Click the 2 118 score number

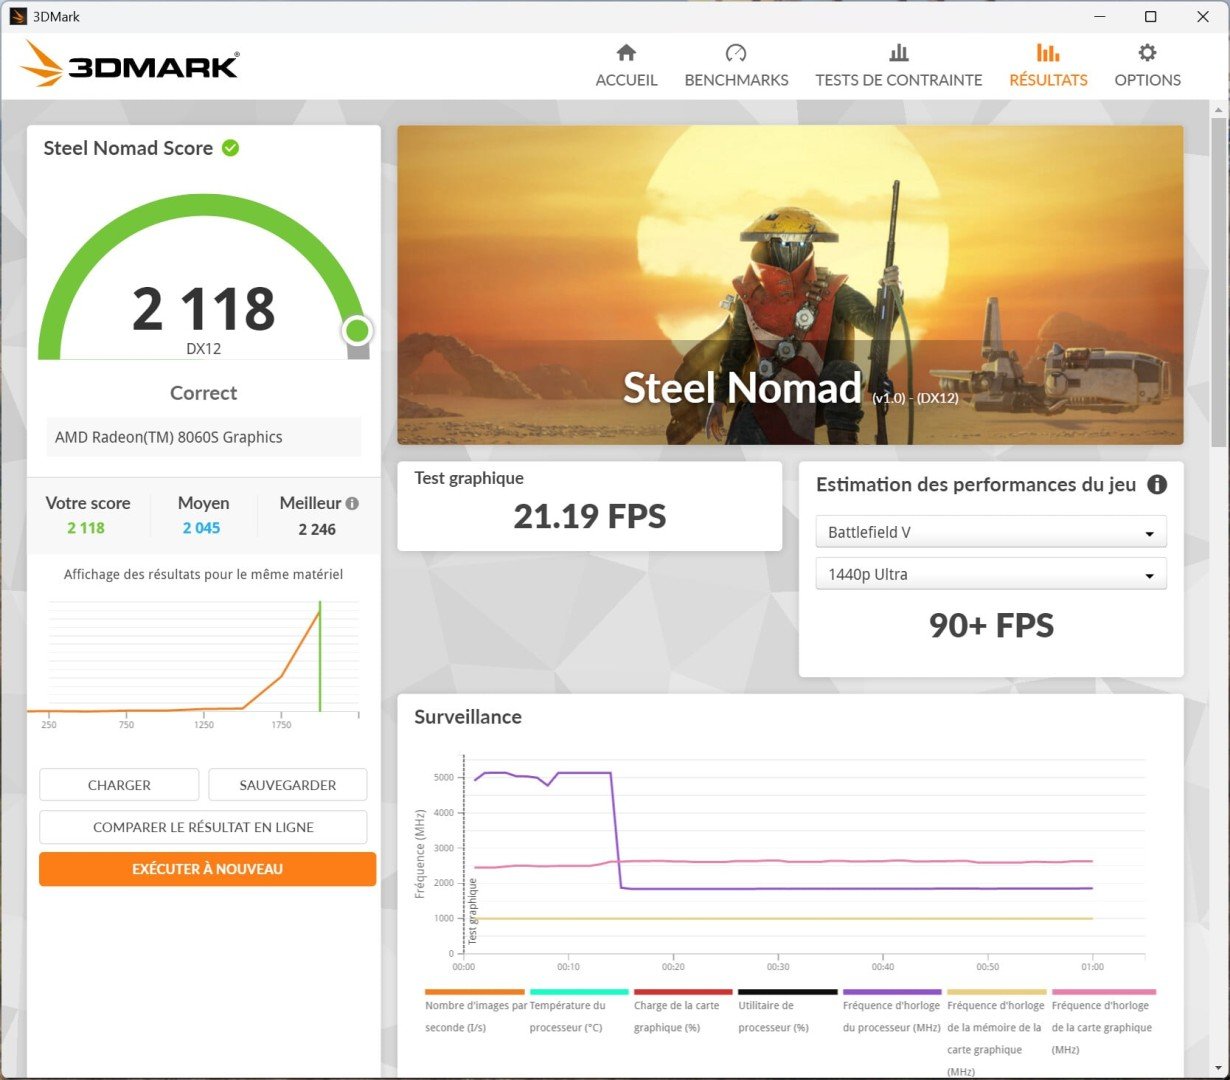coord(204,309)
